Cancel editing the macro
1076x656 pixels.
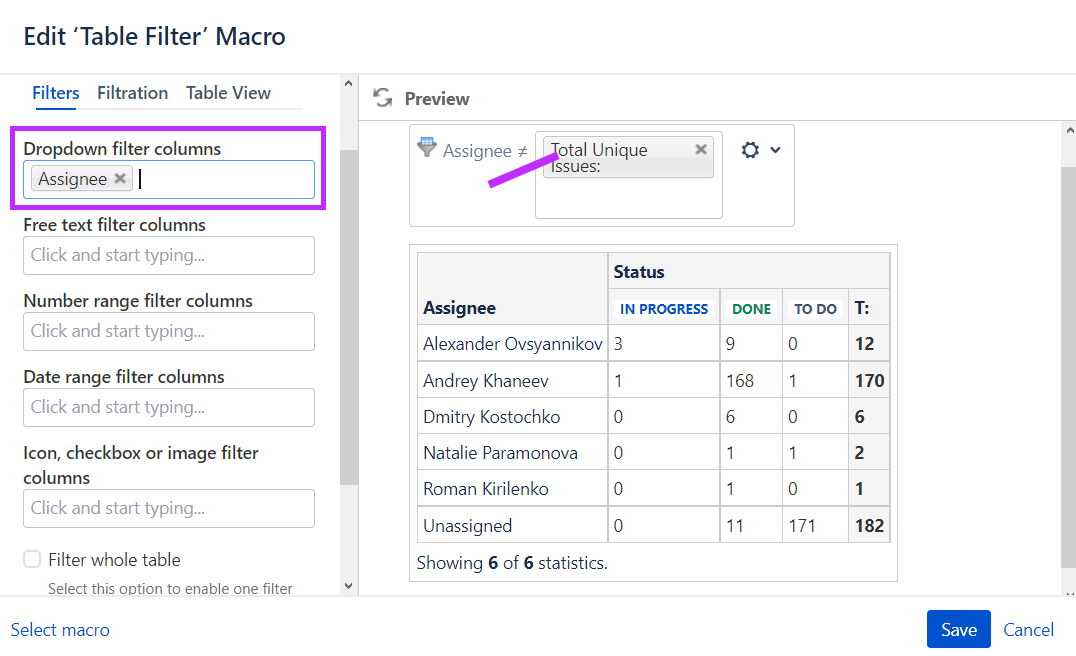point(1028,629)
